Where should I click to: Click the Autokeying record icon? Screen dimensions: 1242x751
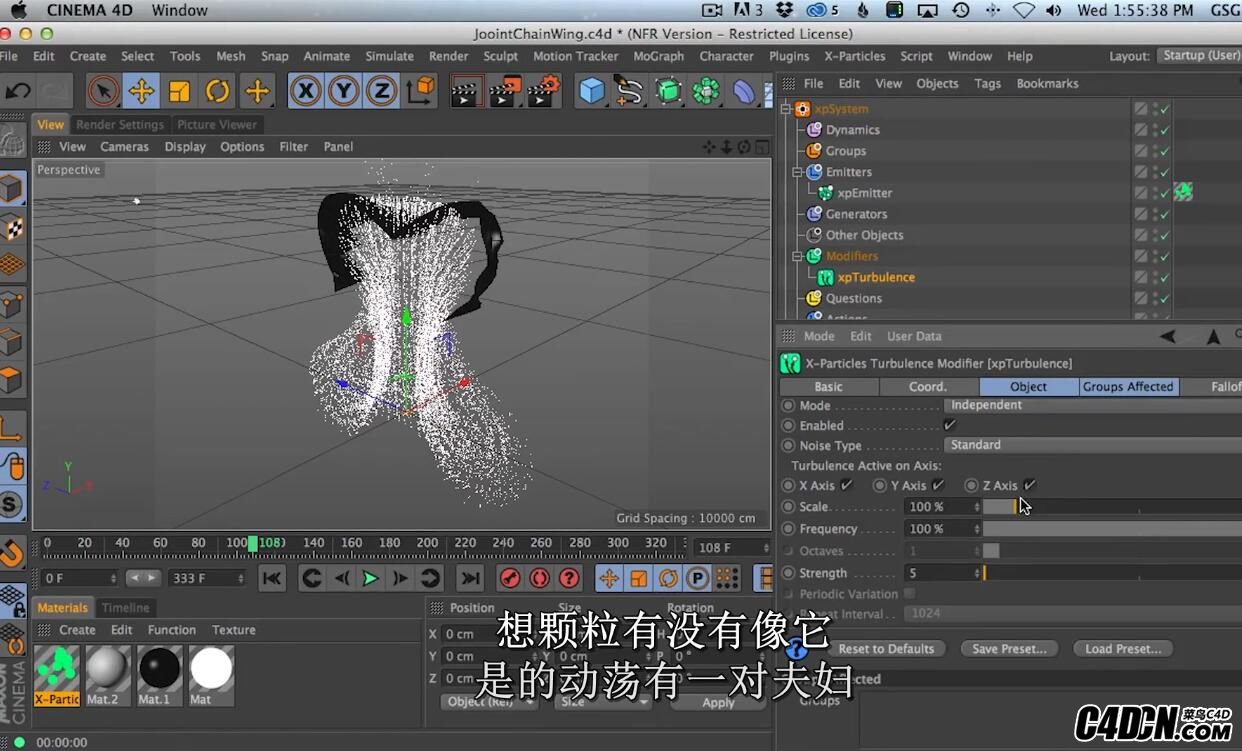(540, 578)
